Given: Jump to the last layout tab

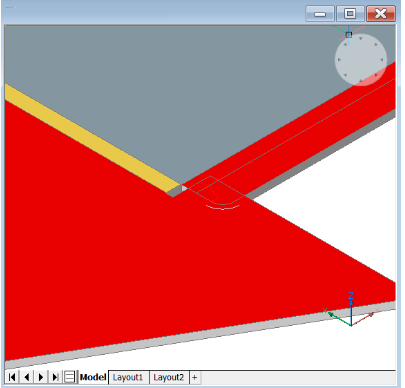Looking at the screenshot, I should click(x=55, y=377).
